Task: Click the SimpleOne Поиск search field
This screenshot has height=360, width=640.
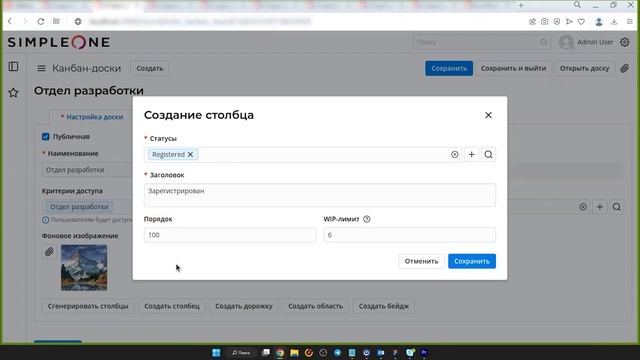Action: 482,42
